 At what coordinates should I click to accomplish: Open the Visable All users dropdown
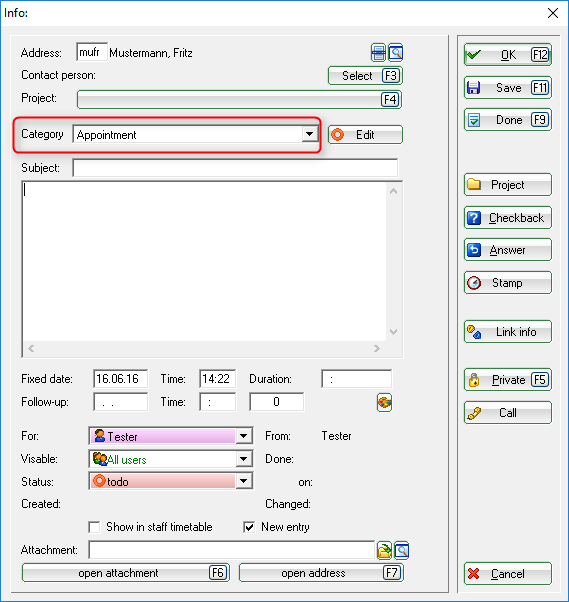243,458
